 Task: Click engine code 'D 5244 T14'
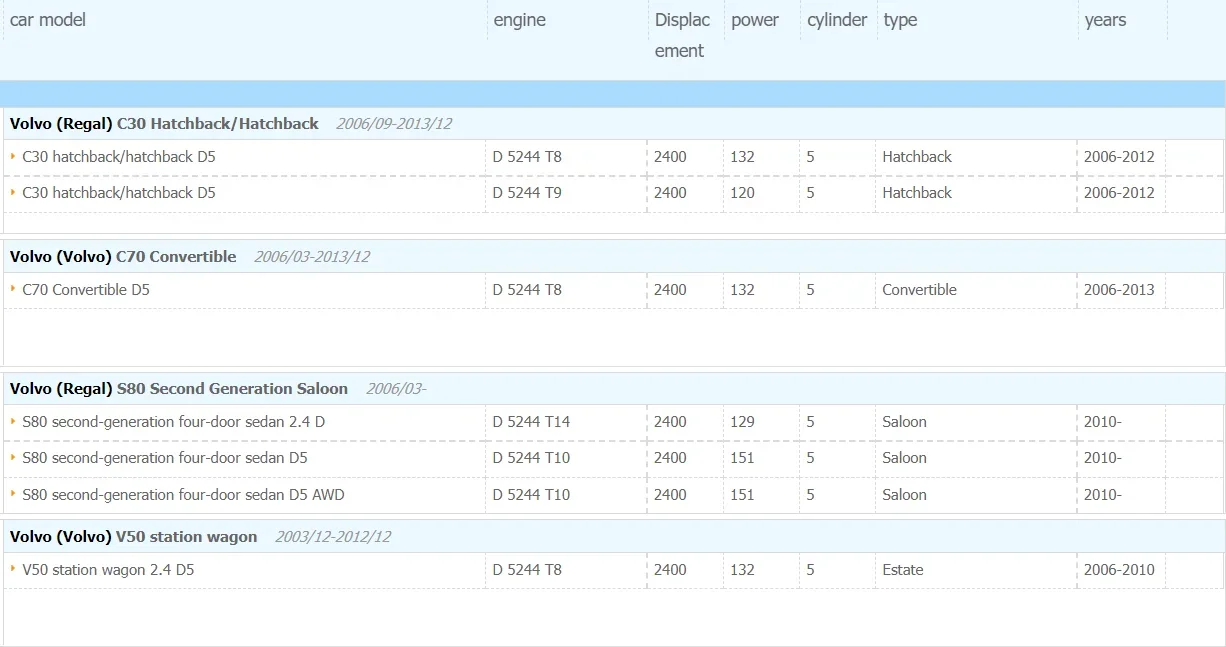coord(531,422)
